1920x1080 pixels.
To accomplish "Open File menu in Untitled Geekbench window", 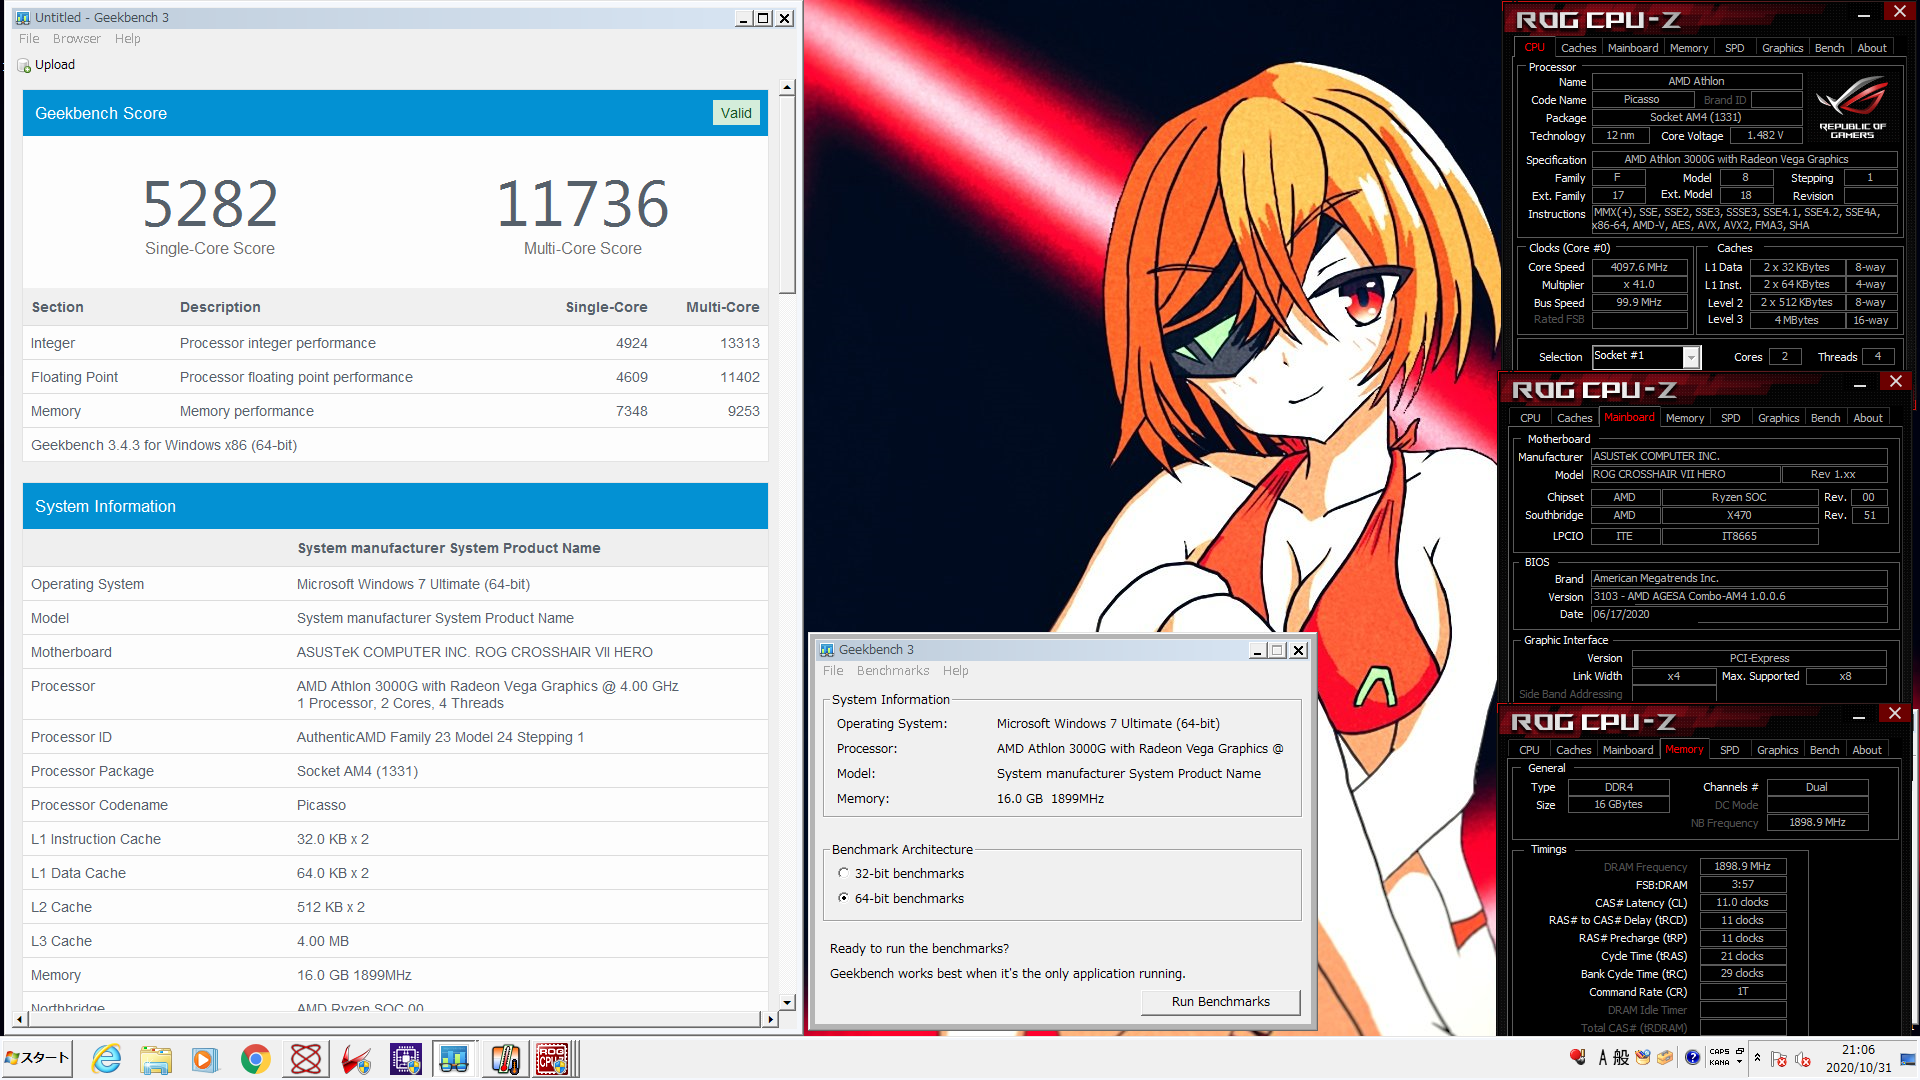I will coord(29,39).
